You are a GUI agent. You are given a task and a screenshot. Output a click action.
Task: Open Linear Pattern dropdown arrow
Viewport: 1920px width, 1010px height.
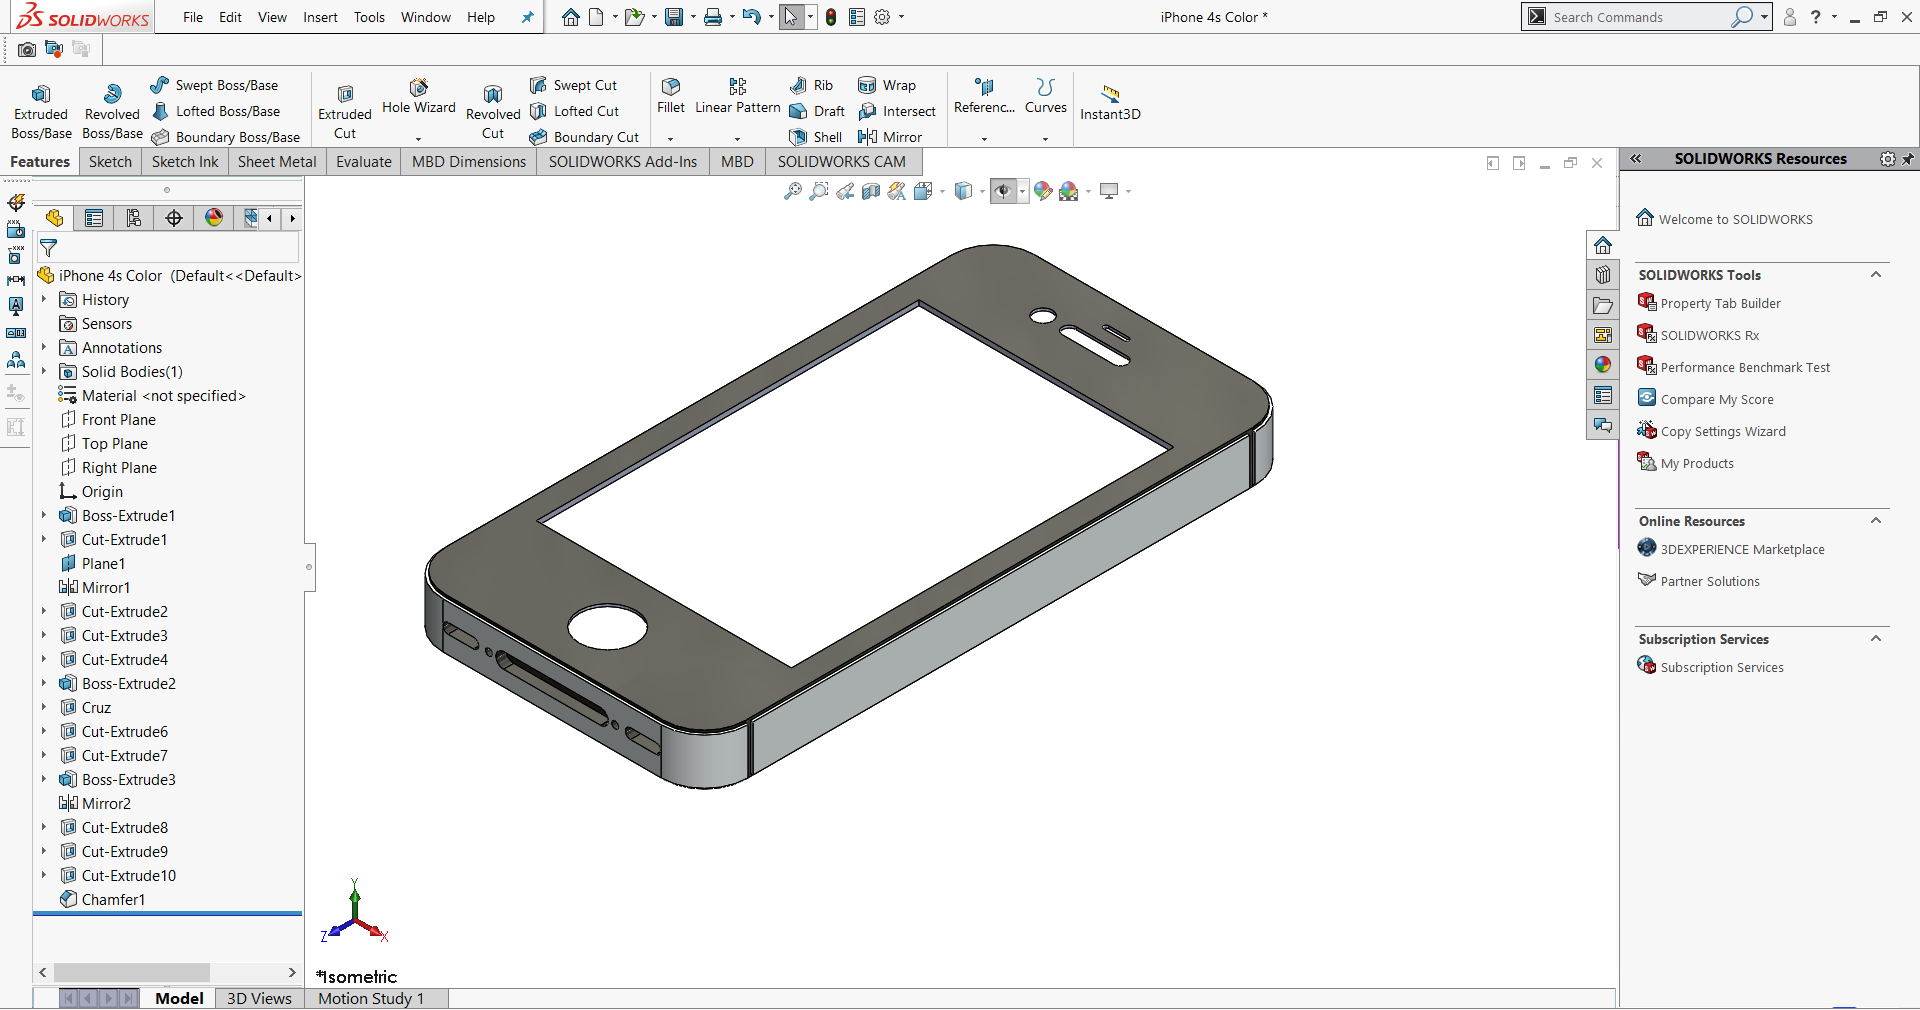click(x=738, y=139)
